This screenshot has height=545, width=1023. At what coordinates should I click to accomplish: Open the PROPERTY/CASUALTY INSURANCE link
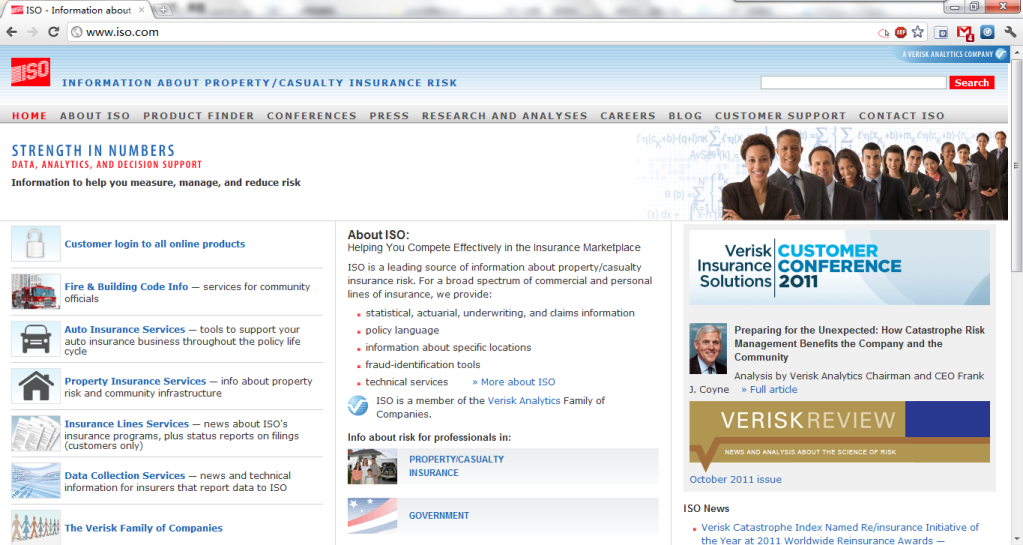click(x=457, y=466)
